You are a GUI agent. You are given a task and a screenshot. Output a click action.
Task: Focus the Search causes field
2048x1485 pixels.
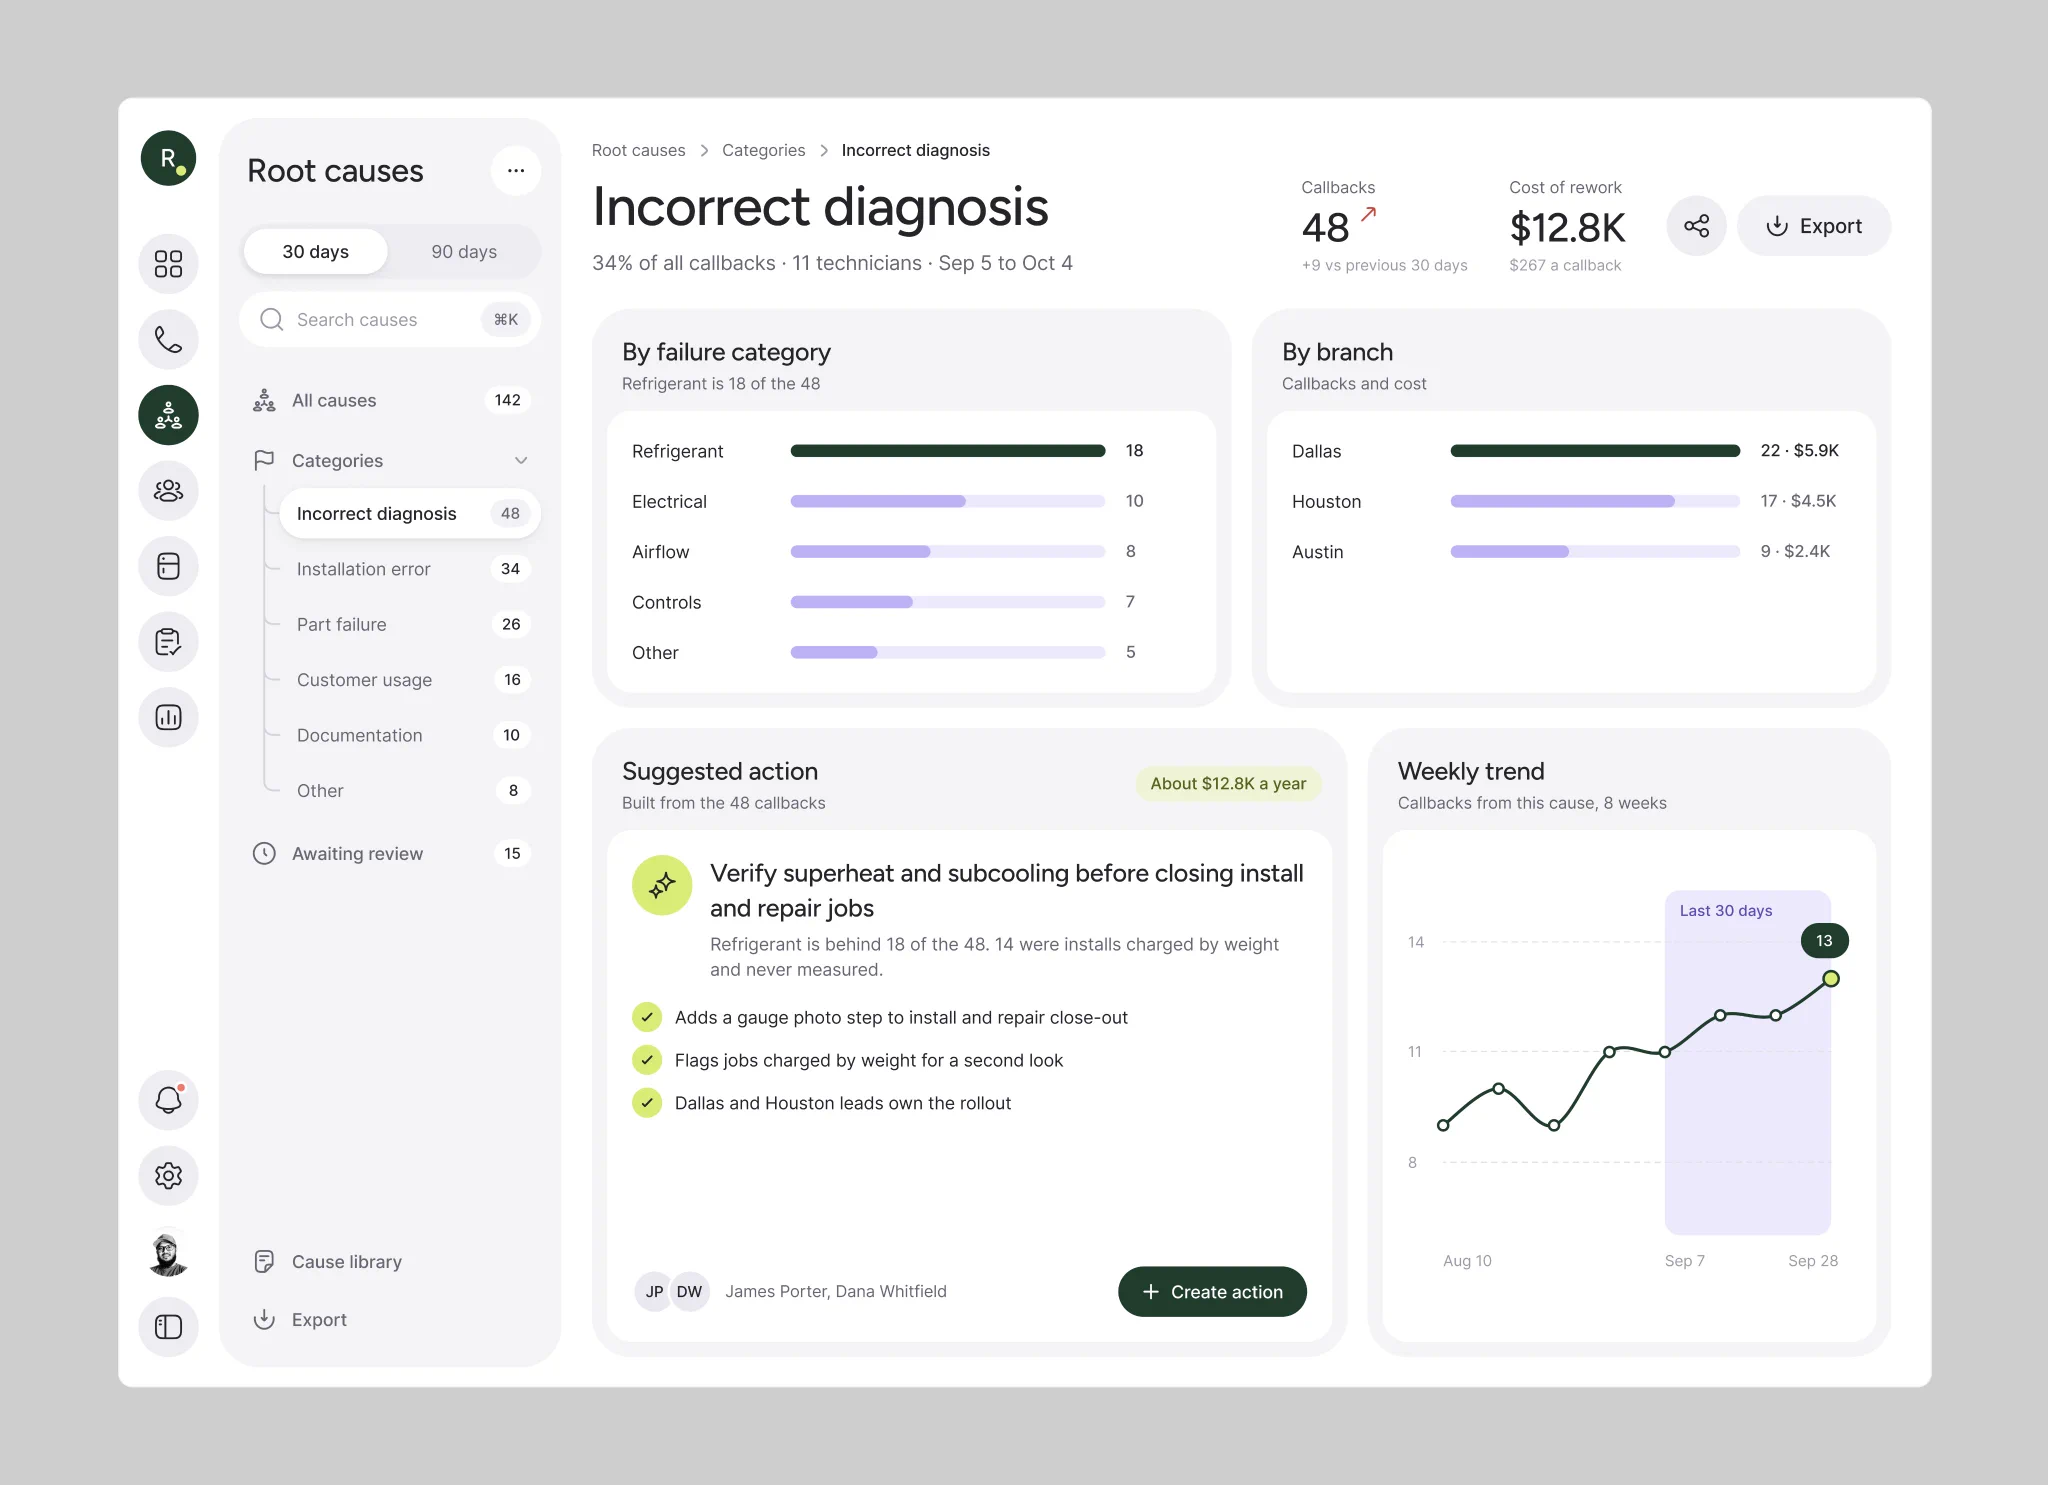(390, 320)
